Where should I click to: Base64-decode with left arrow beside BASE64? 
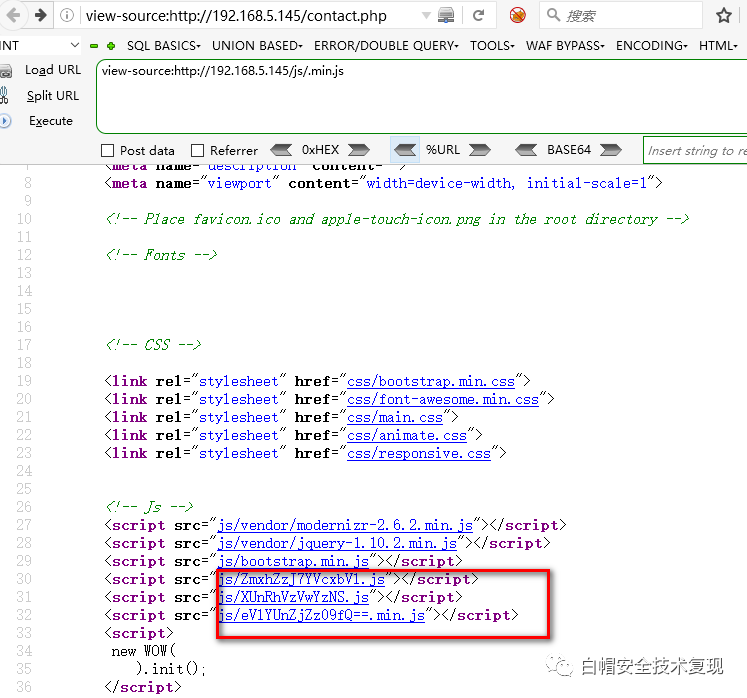pos(526,150)
